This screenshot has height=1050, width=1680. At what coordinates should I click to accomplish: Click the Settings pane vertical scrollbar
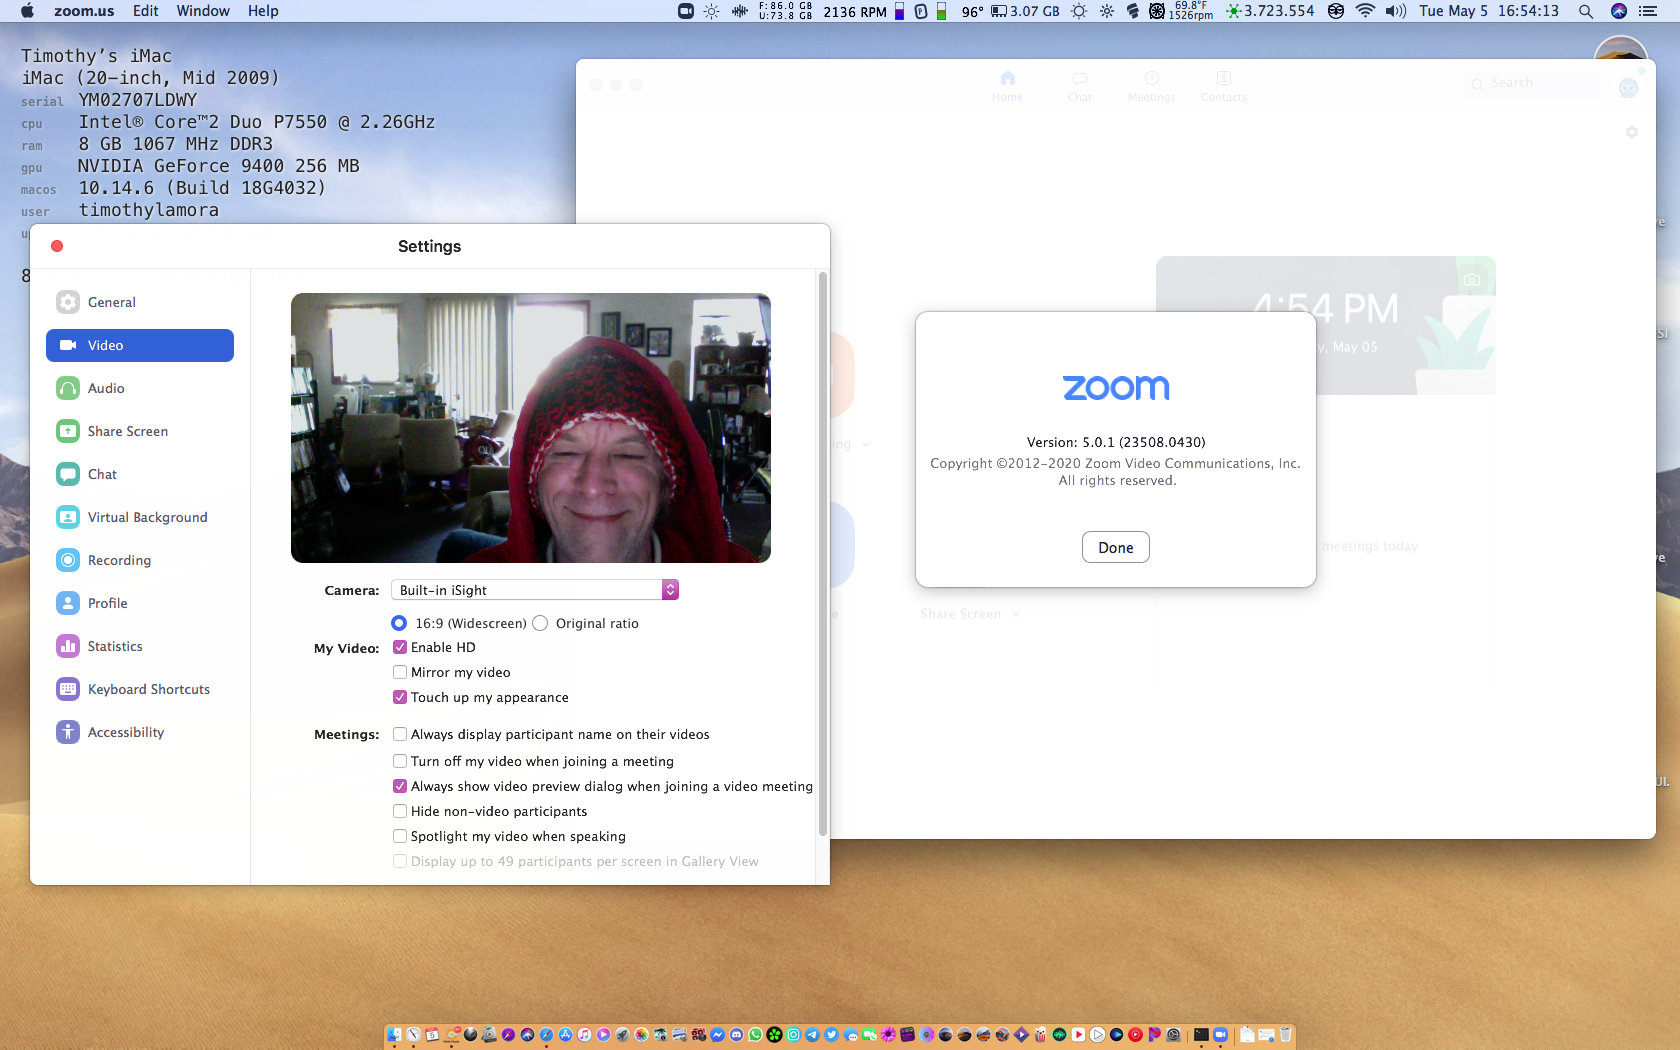823,553
